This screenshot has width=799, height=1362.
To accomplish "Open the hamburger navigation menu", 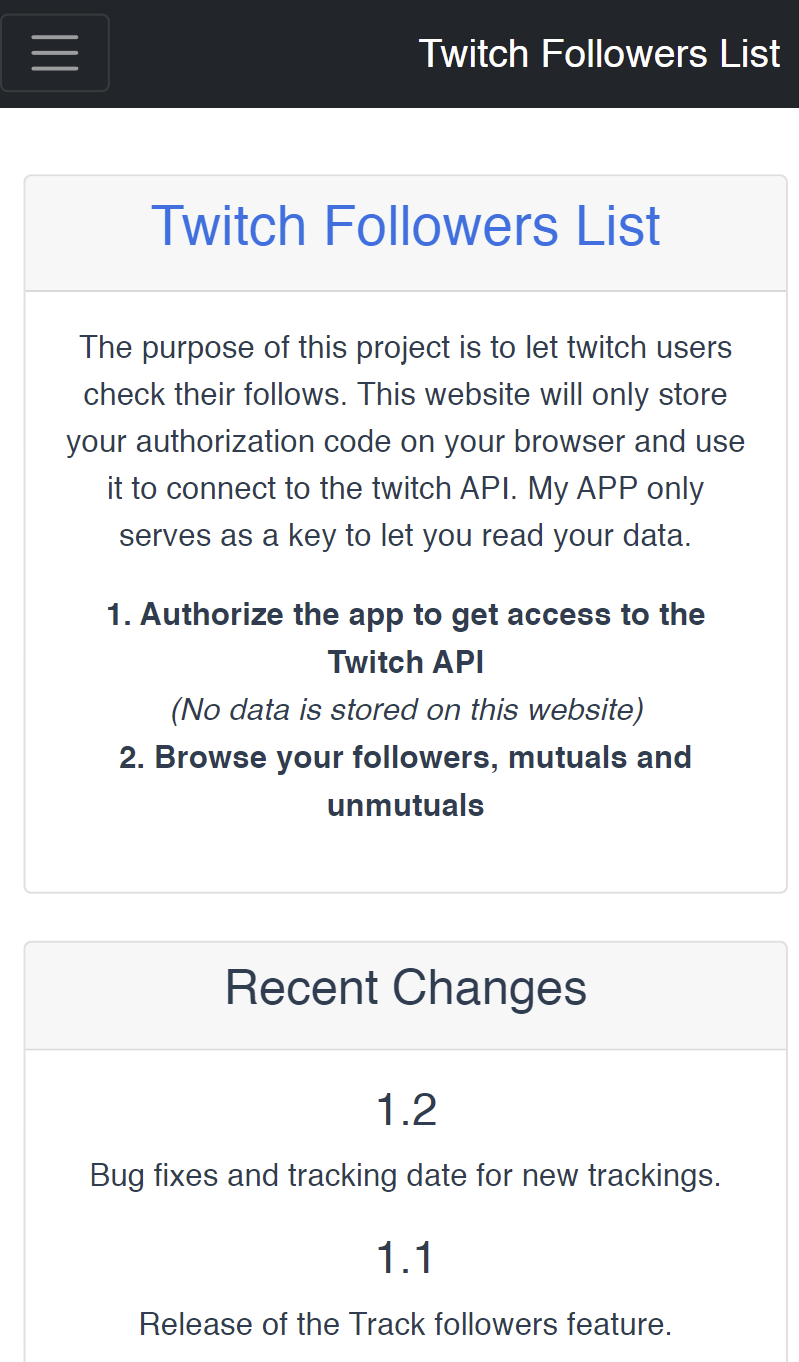I will point(54,53).
